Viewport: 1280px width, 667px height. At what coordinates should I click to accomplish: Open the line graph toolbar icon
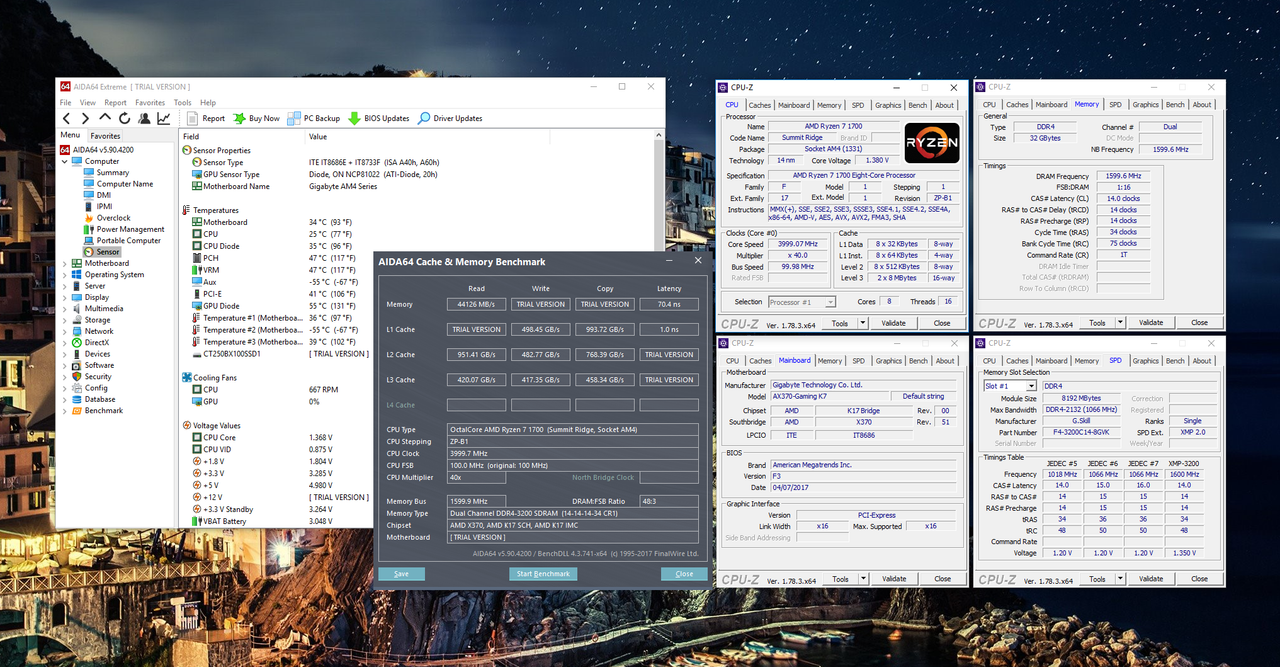(x=163, y=118)
